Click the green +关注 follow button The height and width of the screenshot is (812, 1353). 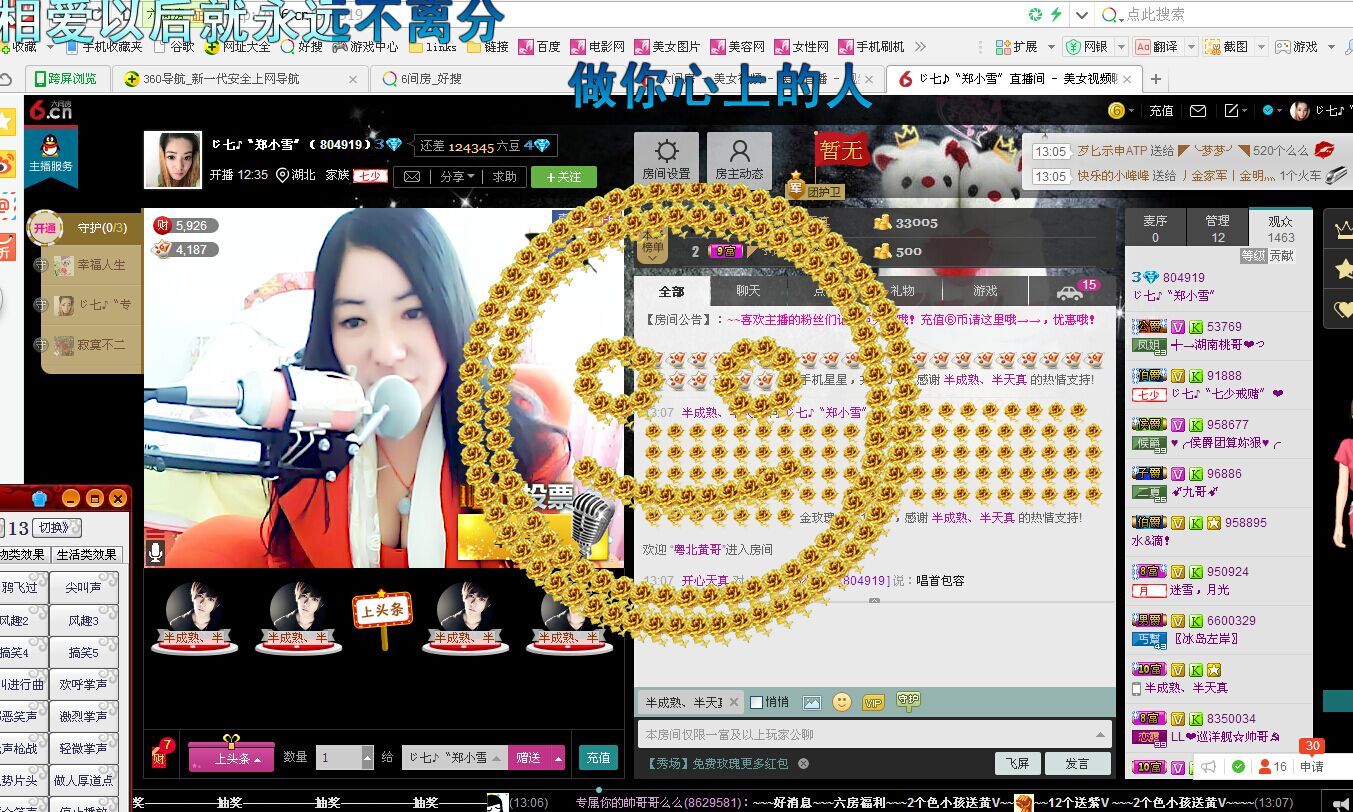click(x=564, y=176)
